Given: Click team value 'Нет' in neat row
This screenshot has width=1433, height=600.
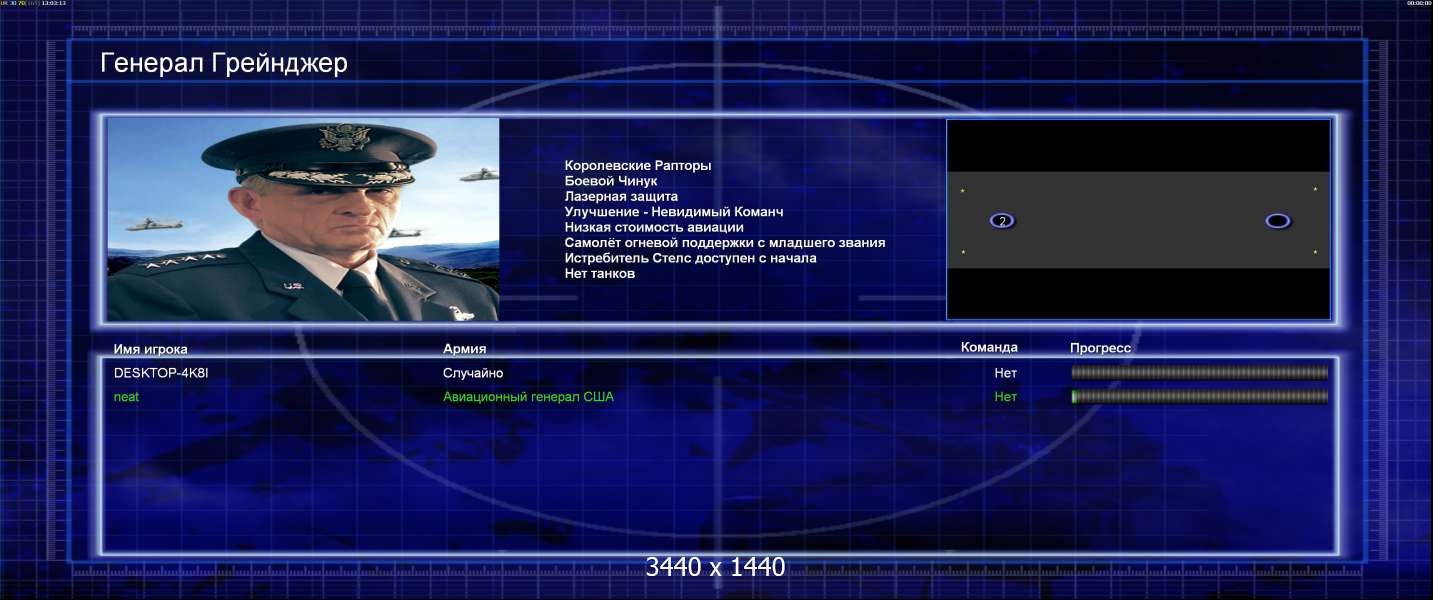Looking at the screenshot, I should click(x=1005, y=397).
